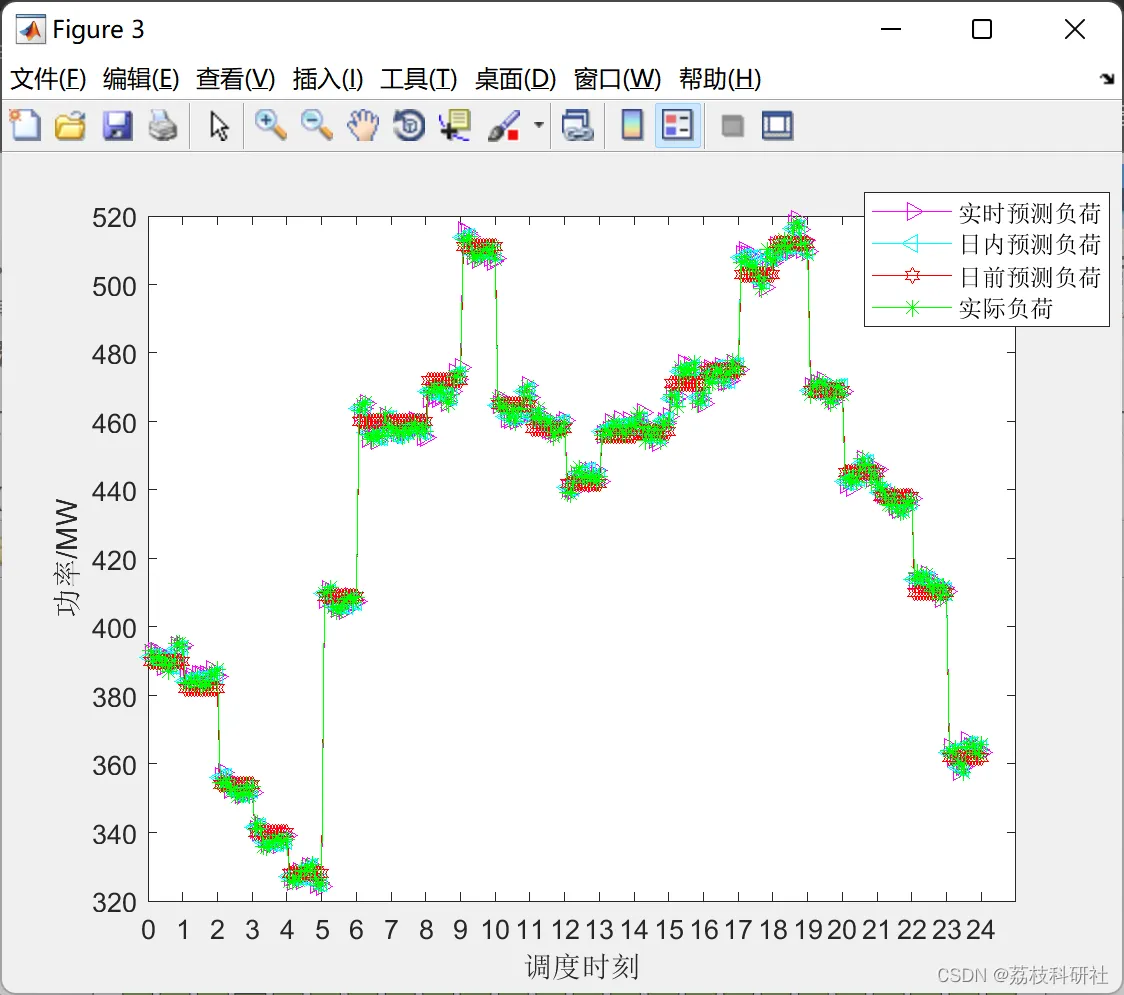Click the y-axis tick label 440

(114, 491)
